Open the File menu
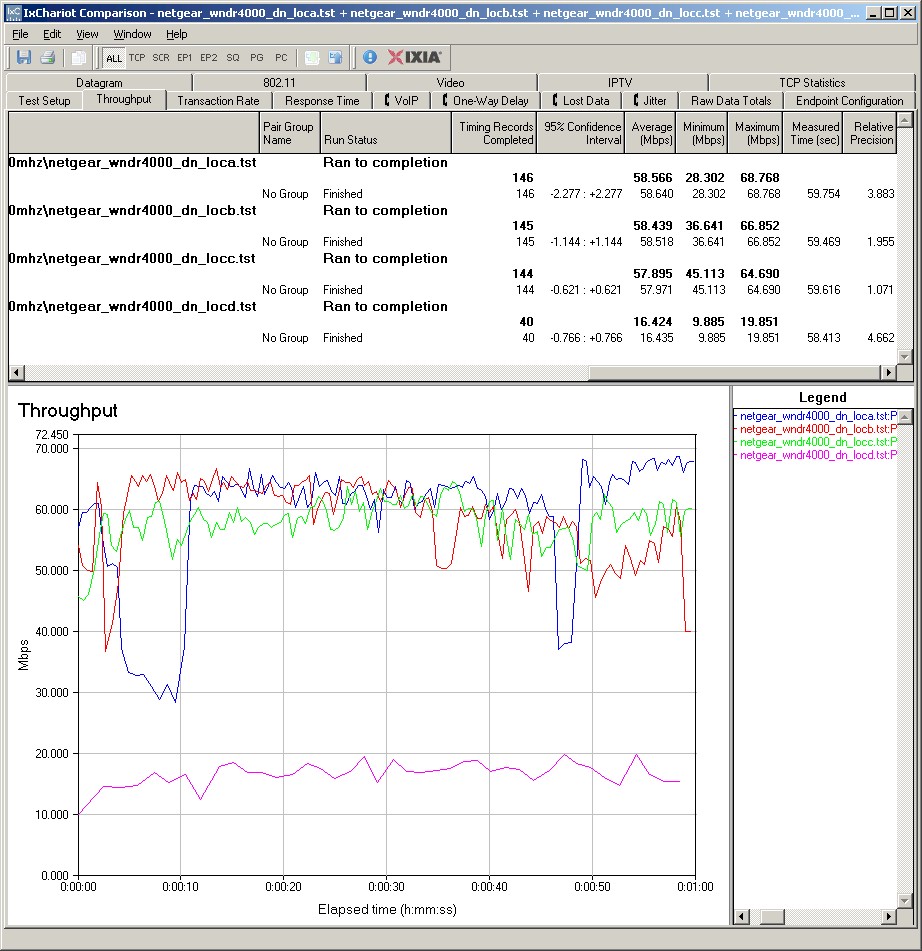 pyautogui.click(x=20, y=34)
